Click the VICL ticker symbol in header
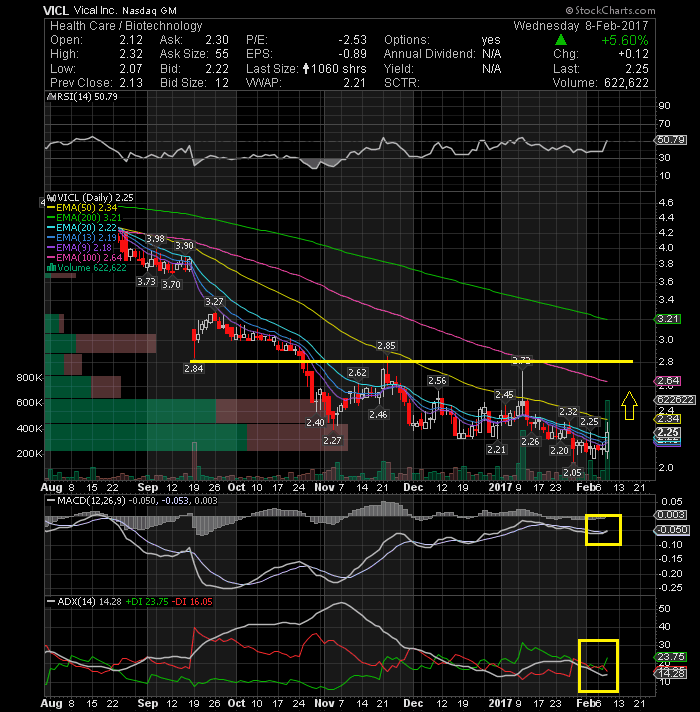 pyautogui.click(x=55, y=10)
